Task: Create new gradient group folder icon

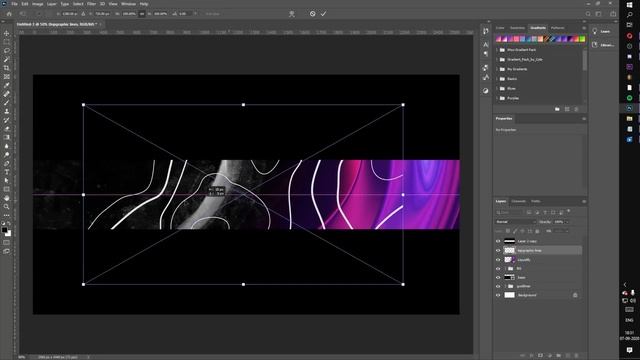Action: [557, 109]
